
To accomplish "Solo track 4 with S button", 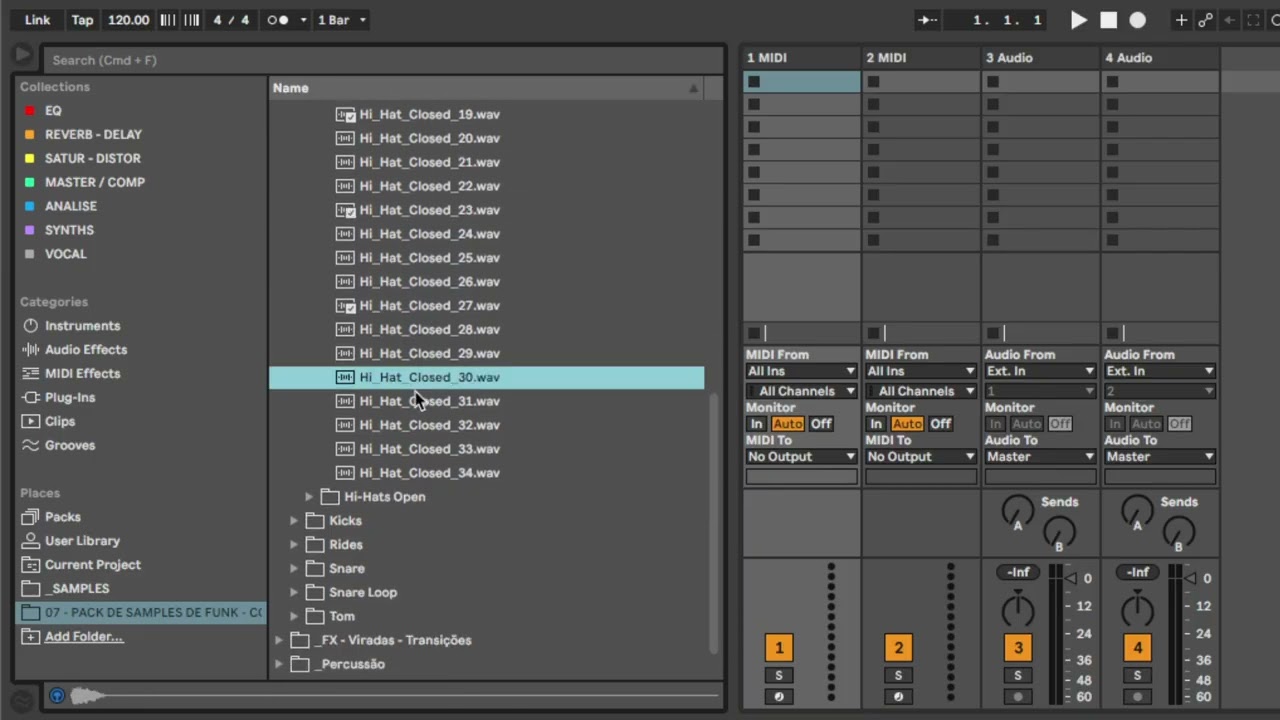I will click(x=1137, y=676).
